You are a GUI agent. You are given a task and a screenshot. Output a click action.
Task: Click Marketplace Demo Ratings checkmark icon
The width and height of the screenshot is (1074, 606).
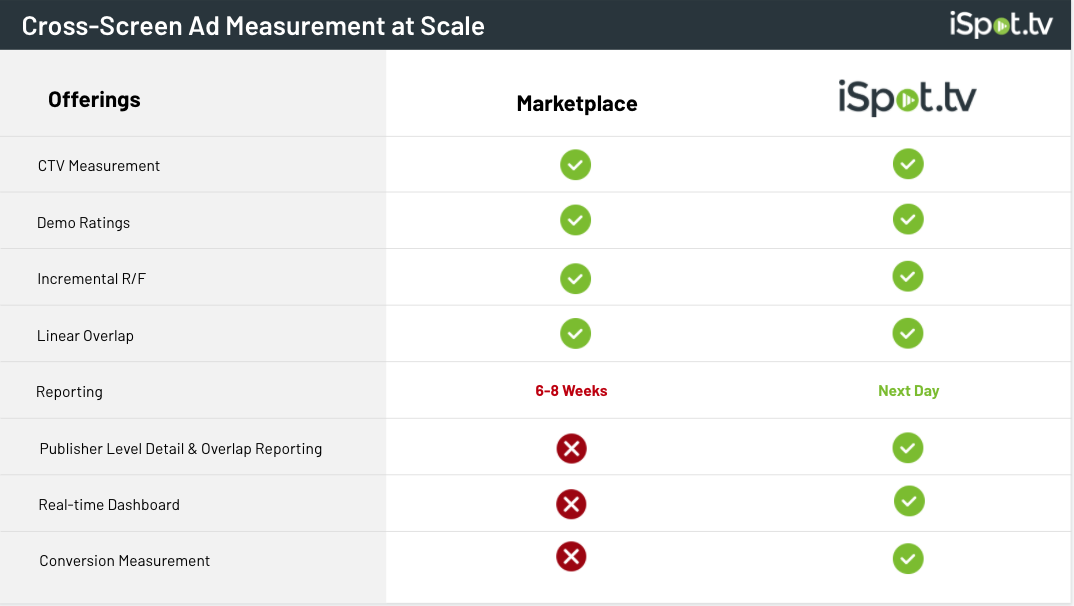click(575, 220)
